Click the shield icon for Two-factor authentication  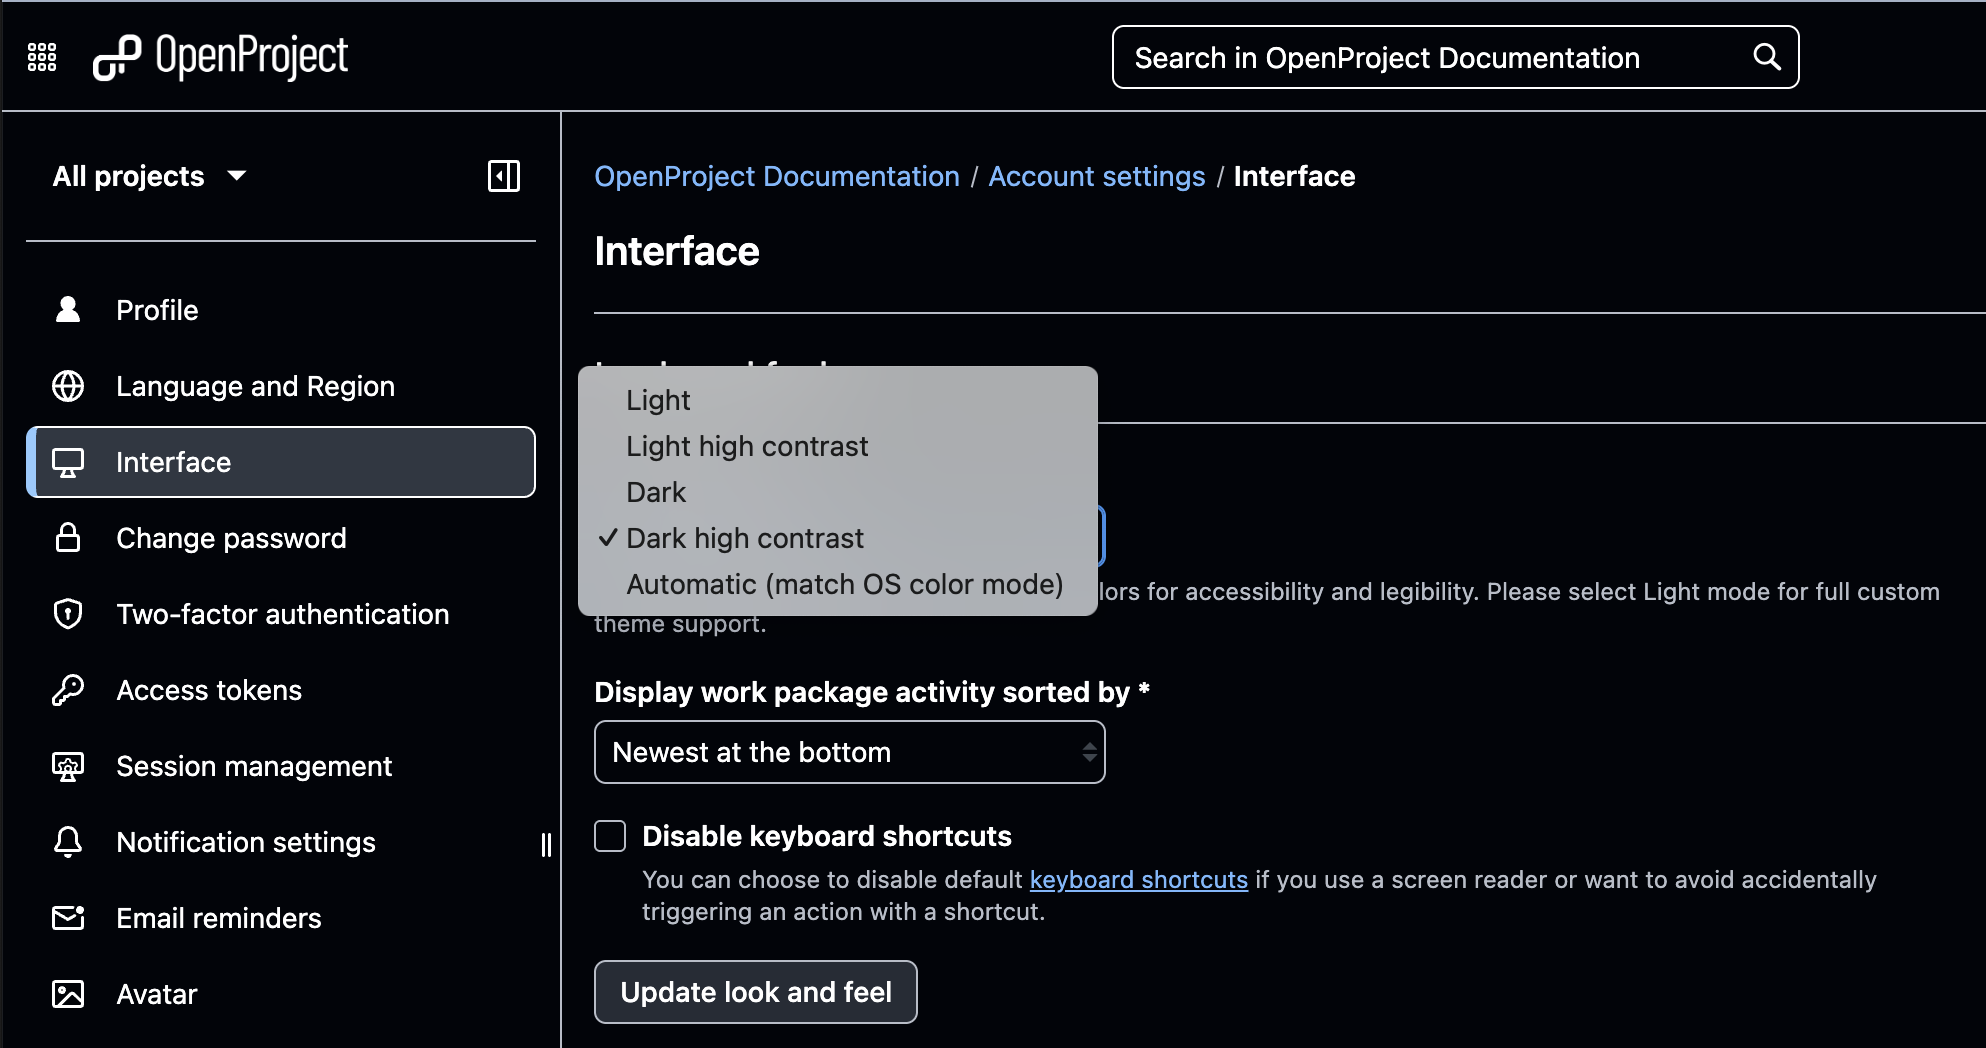[x=68, y=614]
